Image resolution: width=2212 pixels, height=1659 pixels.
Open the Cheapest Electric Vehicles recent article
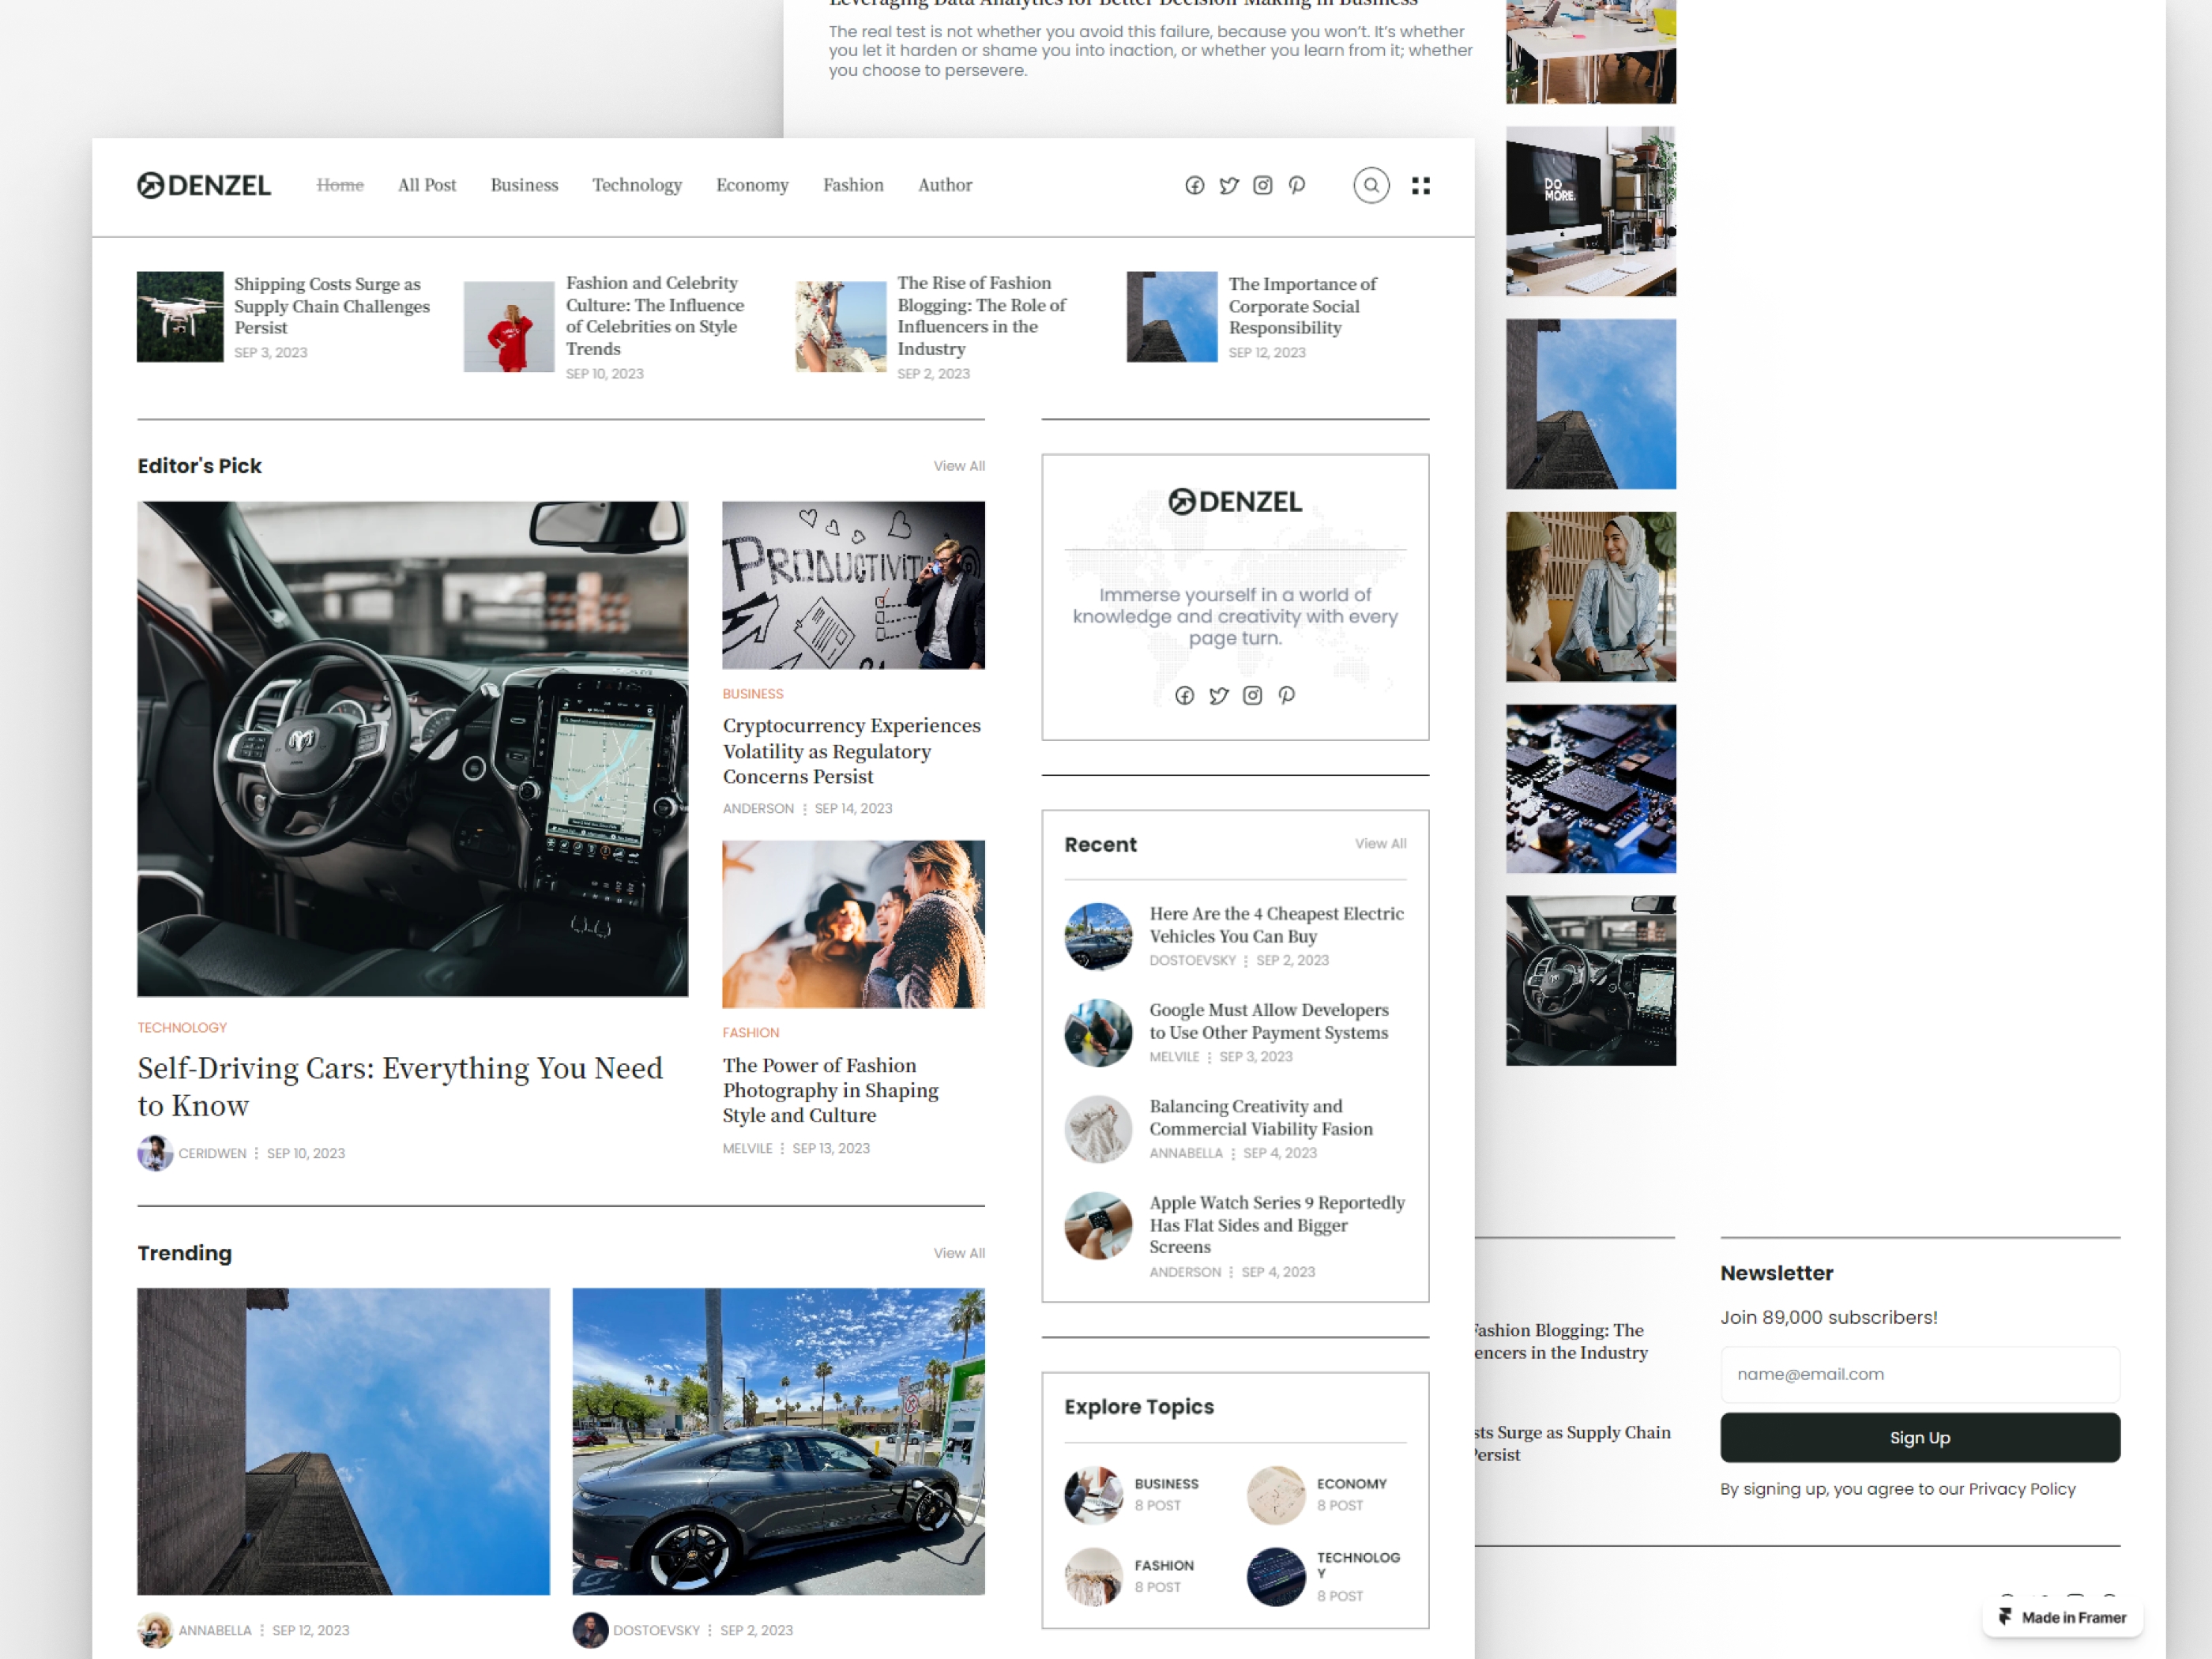click(x=1275, y=925)
